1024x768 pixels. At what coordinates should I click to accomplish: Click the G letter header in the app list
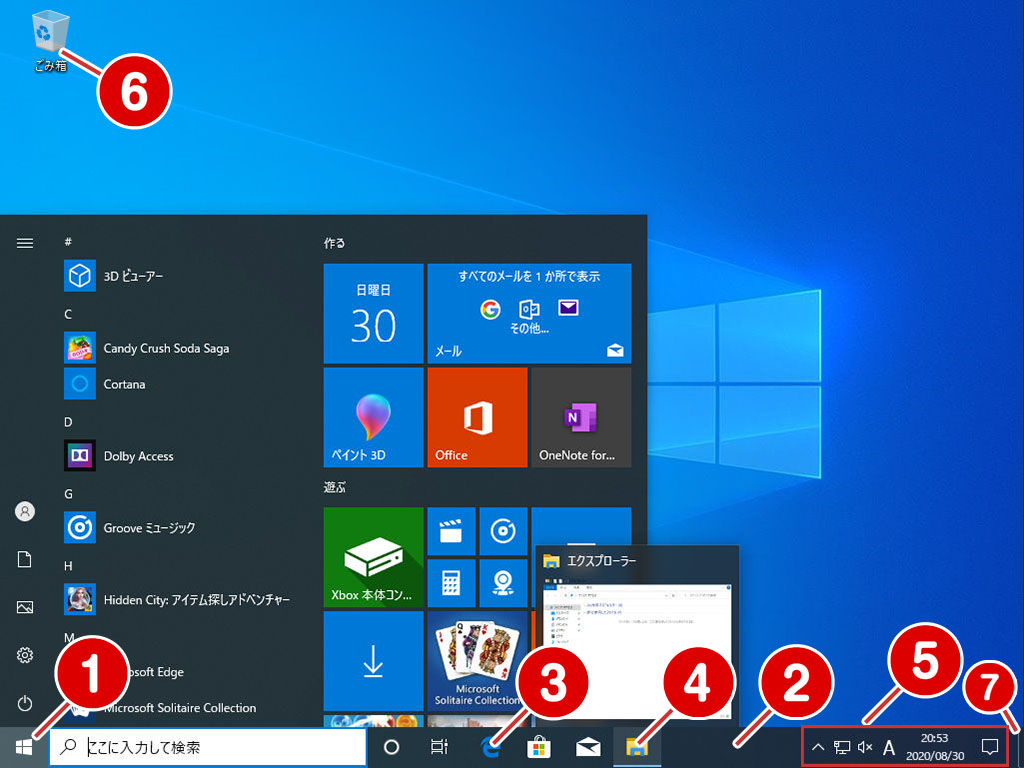68,494
